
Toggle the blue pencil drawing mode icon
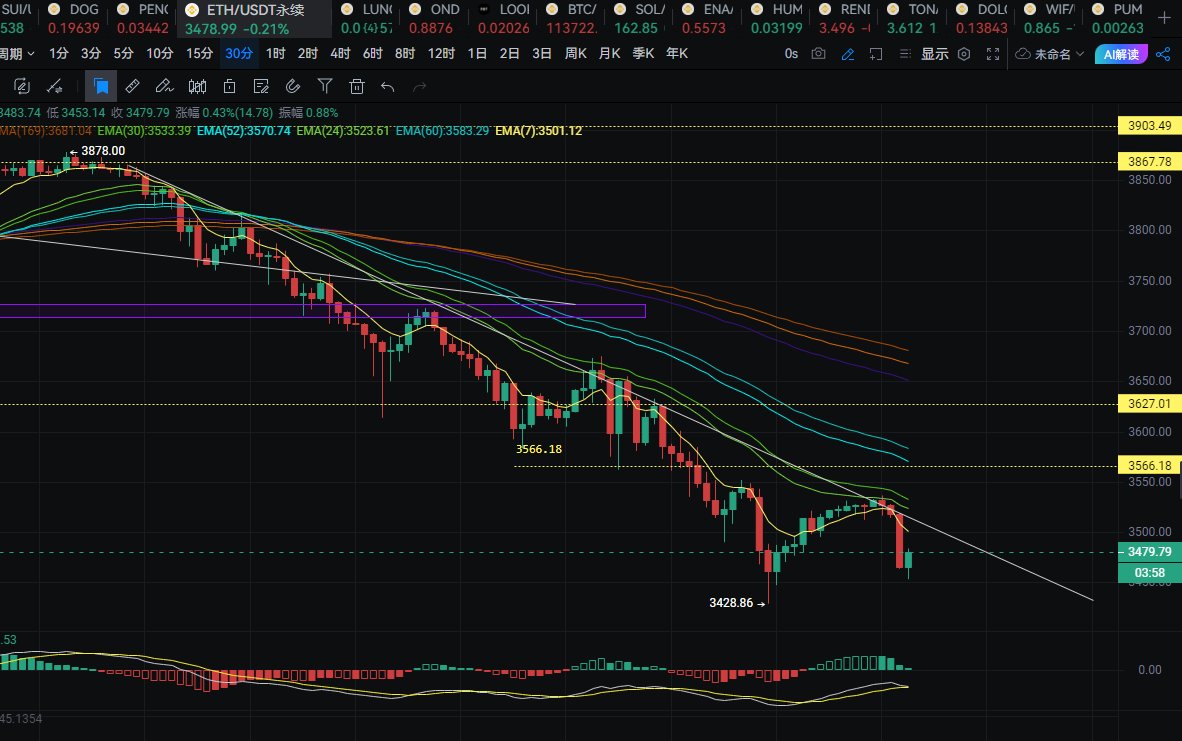[847, 54]
